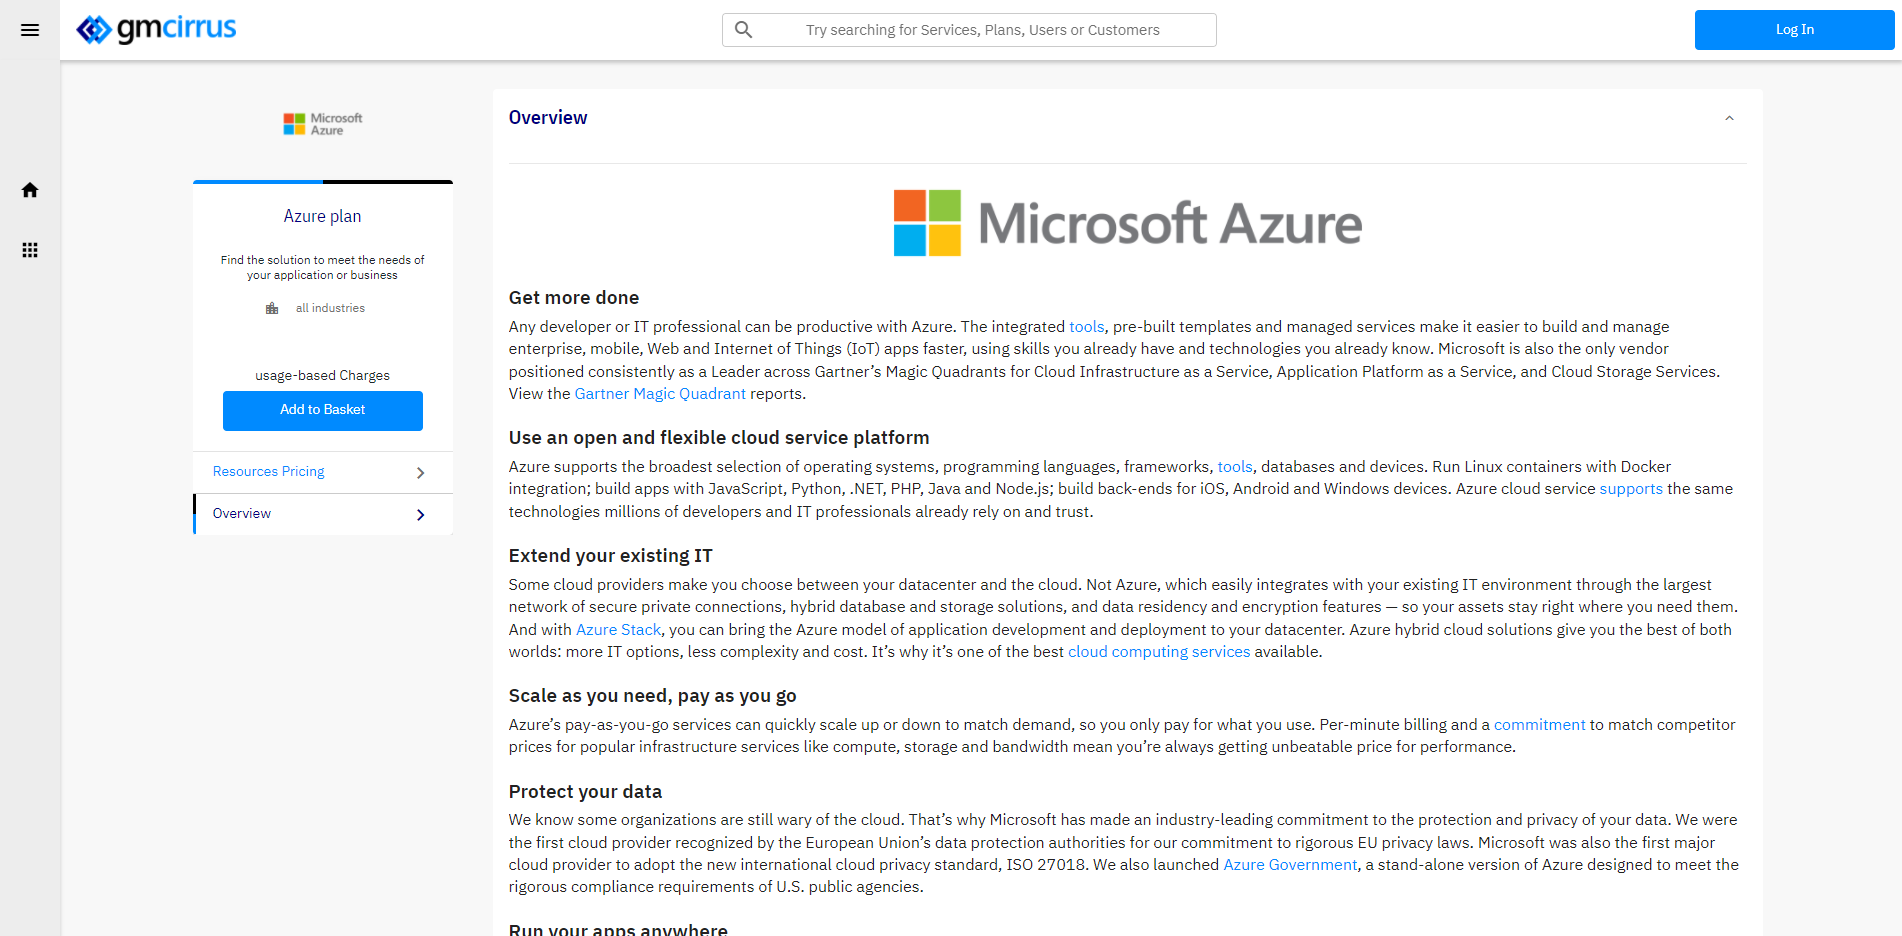Viewport: 1902px width, 936px height.
Task: Open cloud computing services link
Action: coord(1159,652)
